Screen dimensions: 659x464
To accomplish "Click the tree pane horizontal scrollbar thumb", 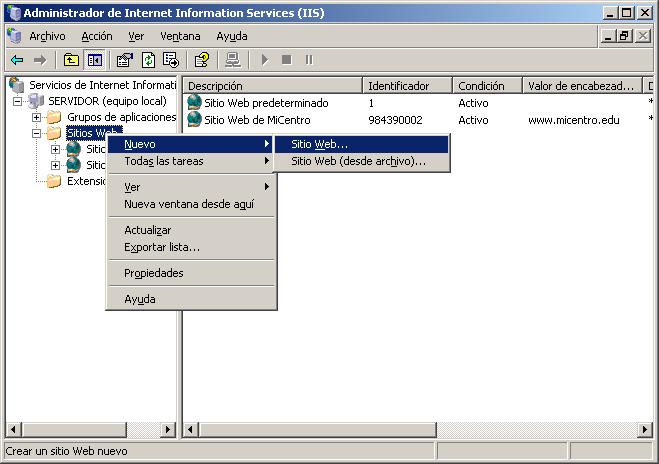I will click(74, 430).
